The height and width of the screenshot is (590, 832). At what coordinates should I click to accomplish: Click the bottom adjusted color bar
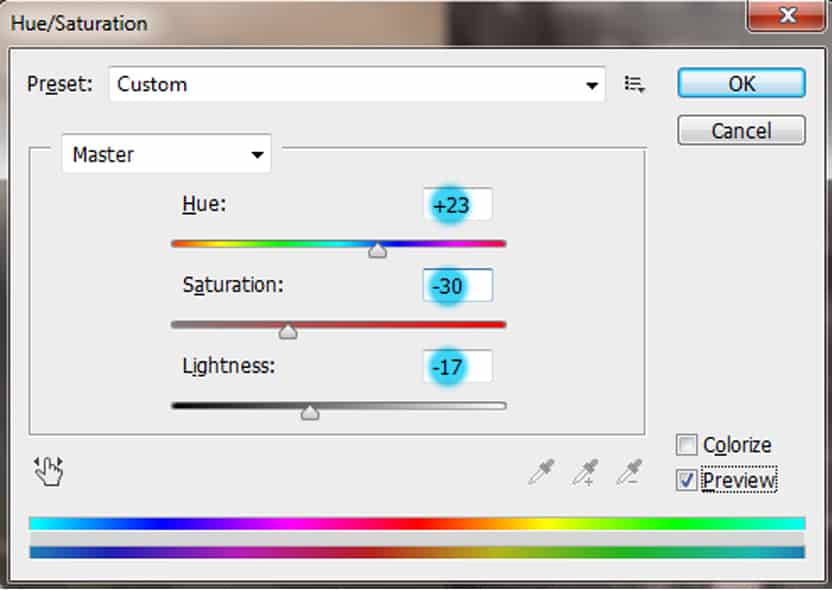[x=417, y=552]
